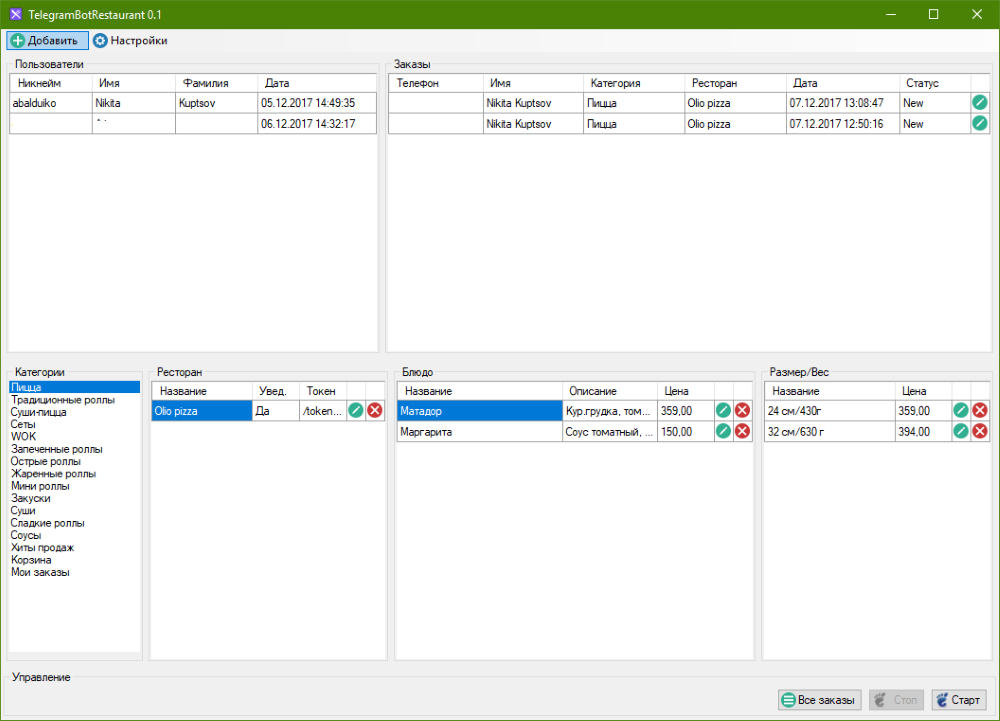Select the Суши-пицца category

(39, 412)
